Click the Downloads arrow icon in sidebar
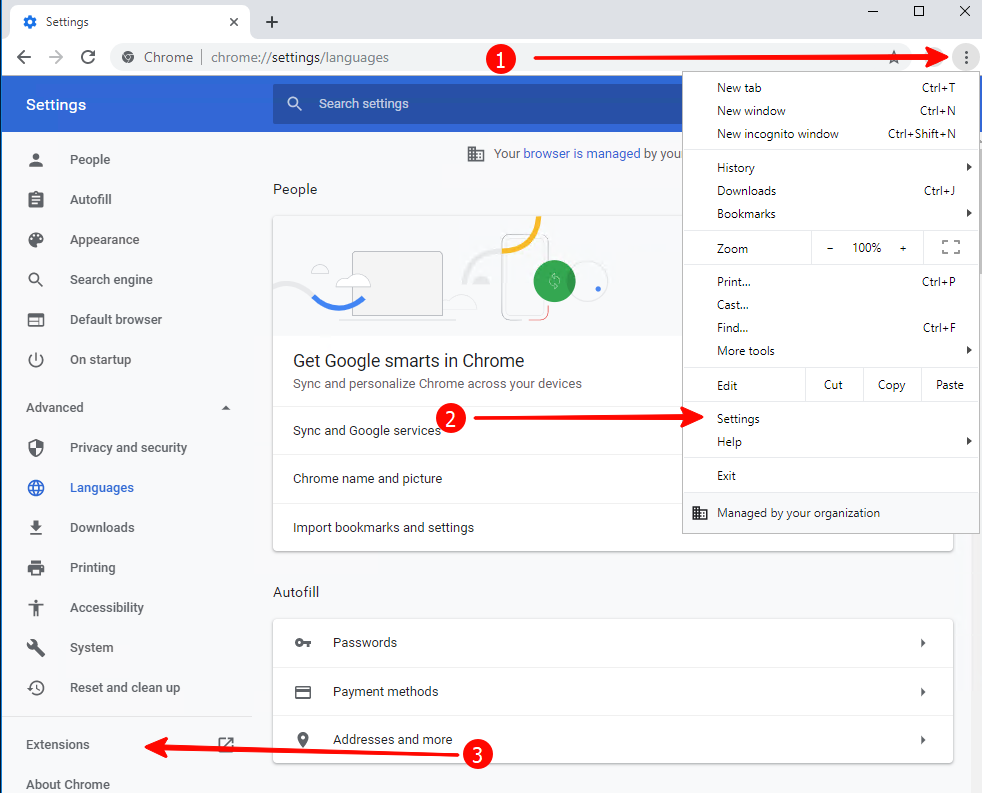Screen dimensions: 982x793 click(x=36, y=527)
